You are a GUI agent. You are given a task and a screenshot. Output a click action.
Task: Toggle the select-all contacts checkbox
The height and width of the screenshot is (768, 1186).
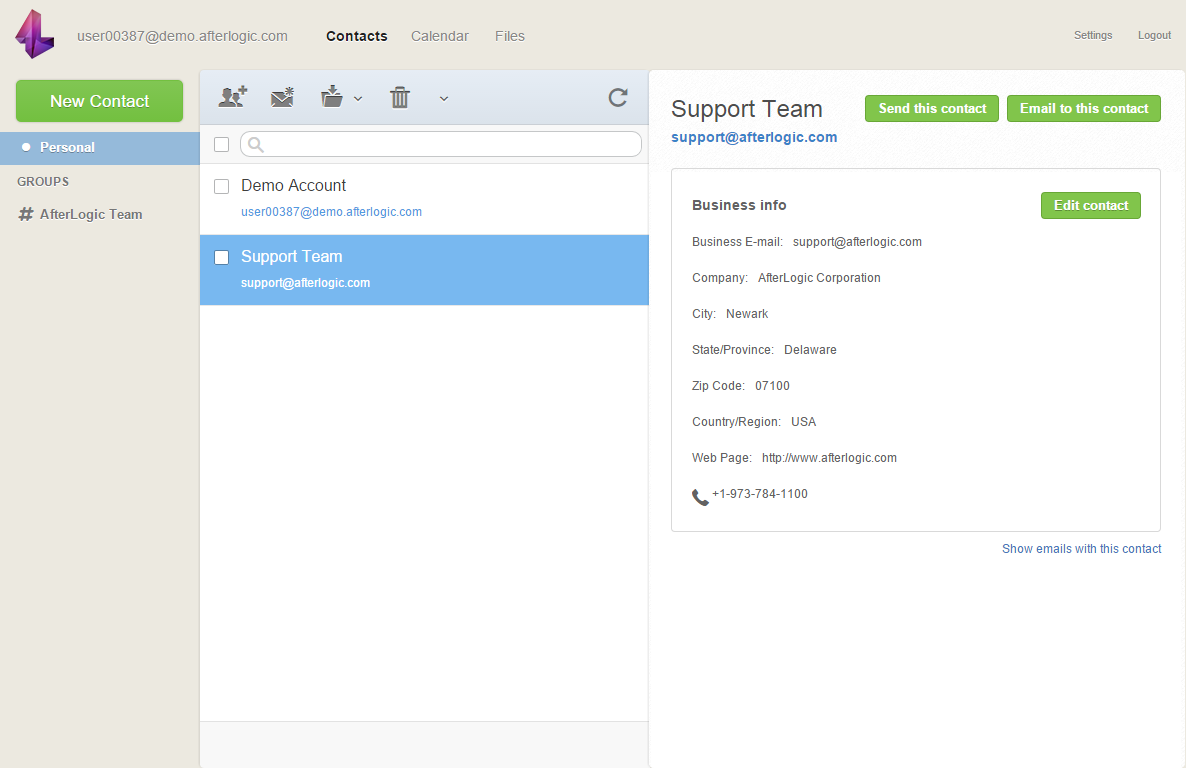coord(222,145)
